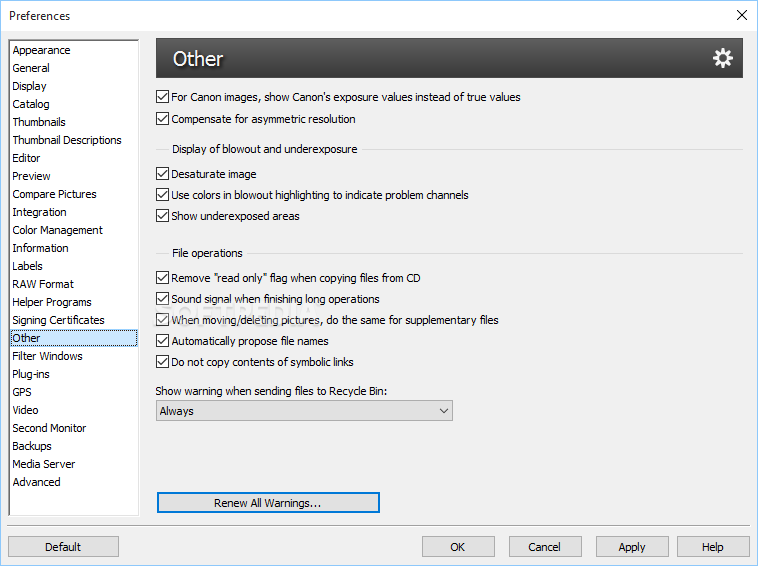Go to Catalog preferences

pyautogui.click(x=73, y=104)
